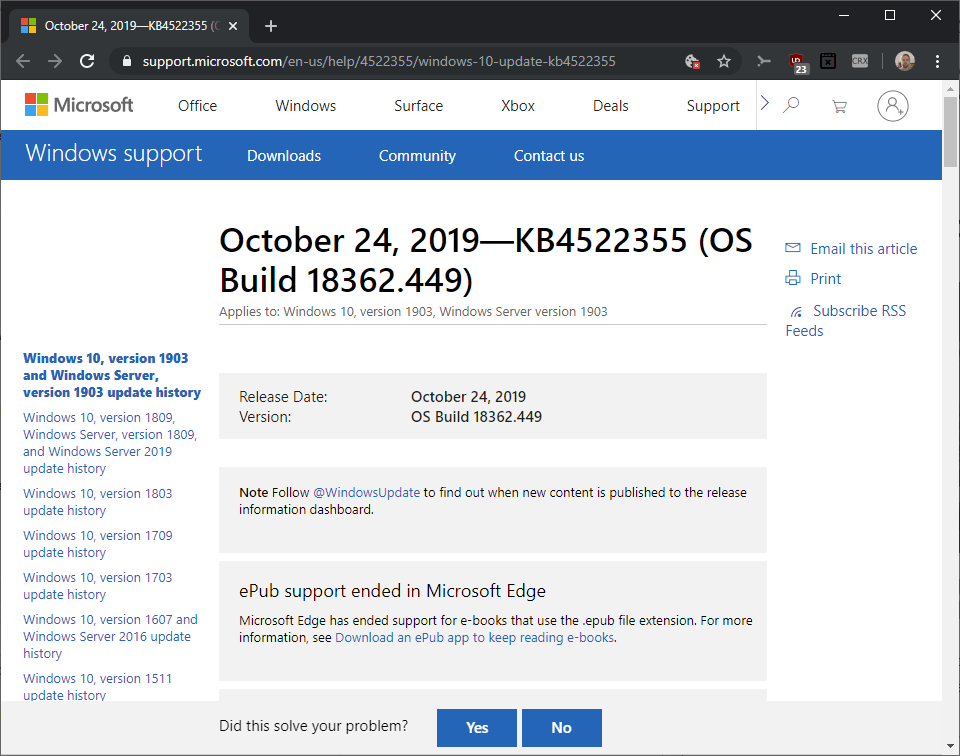Viewport: 960px width, 756px height.
Task: Click 'ePub support ended in Microsoft Edge' heading
Action: [392, 591]
